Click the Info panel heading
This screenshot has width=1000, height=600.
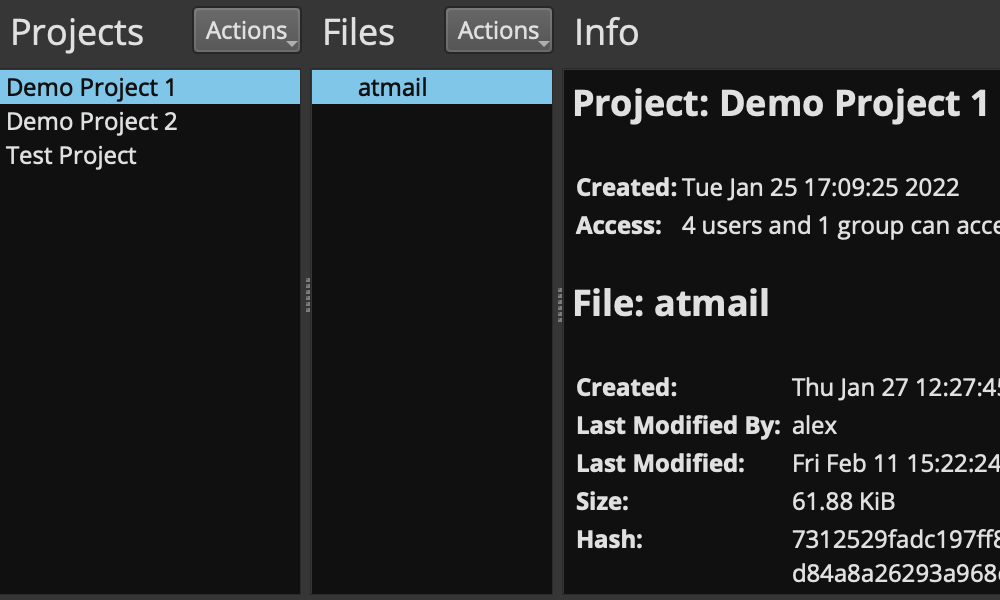(606, 32)
